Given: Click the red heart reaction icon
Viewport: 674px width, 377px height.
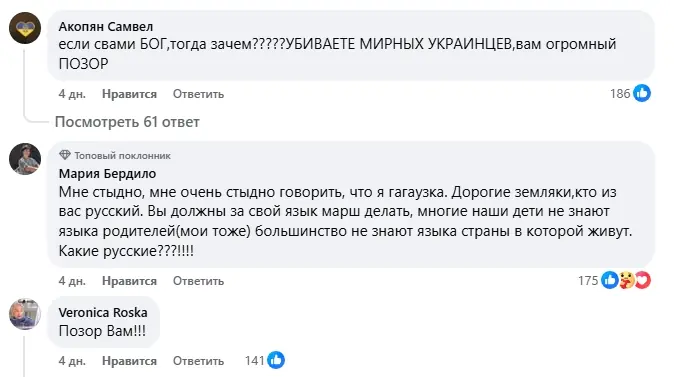Looking at the screenshot, I should (643, 280).
